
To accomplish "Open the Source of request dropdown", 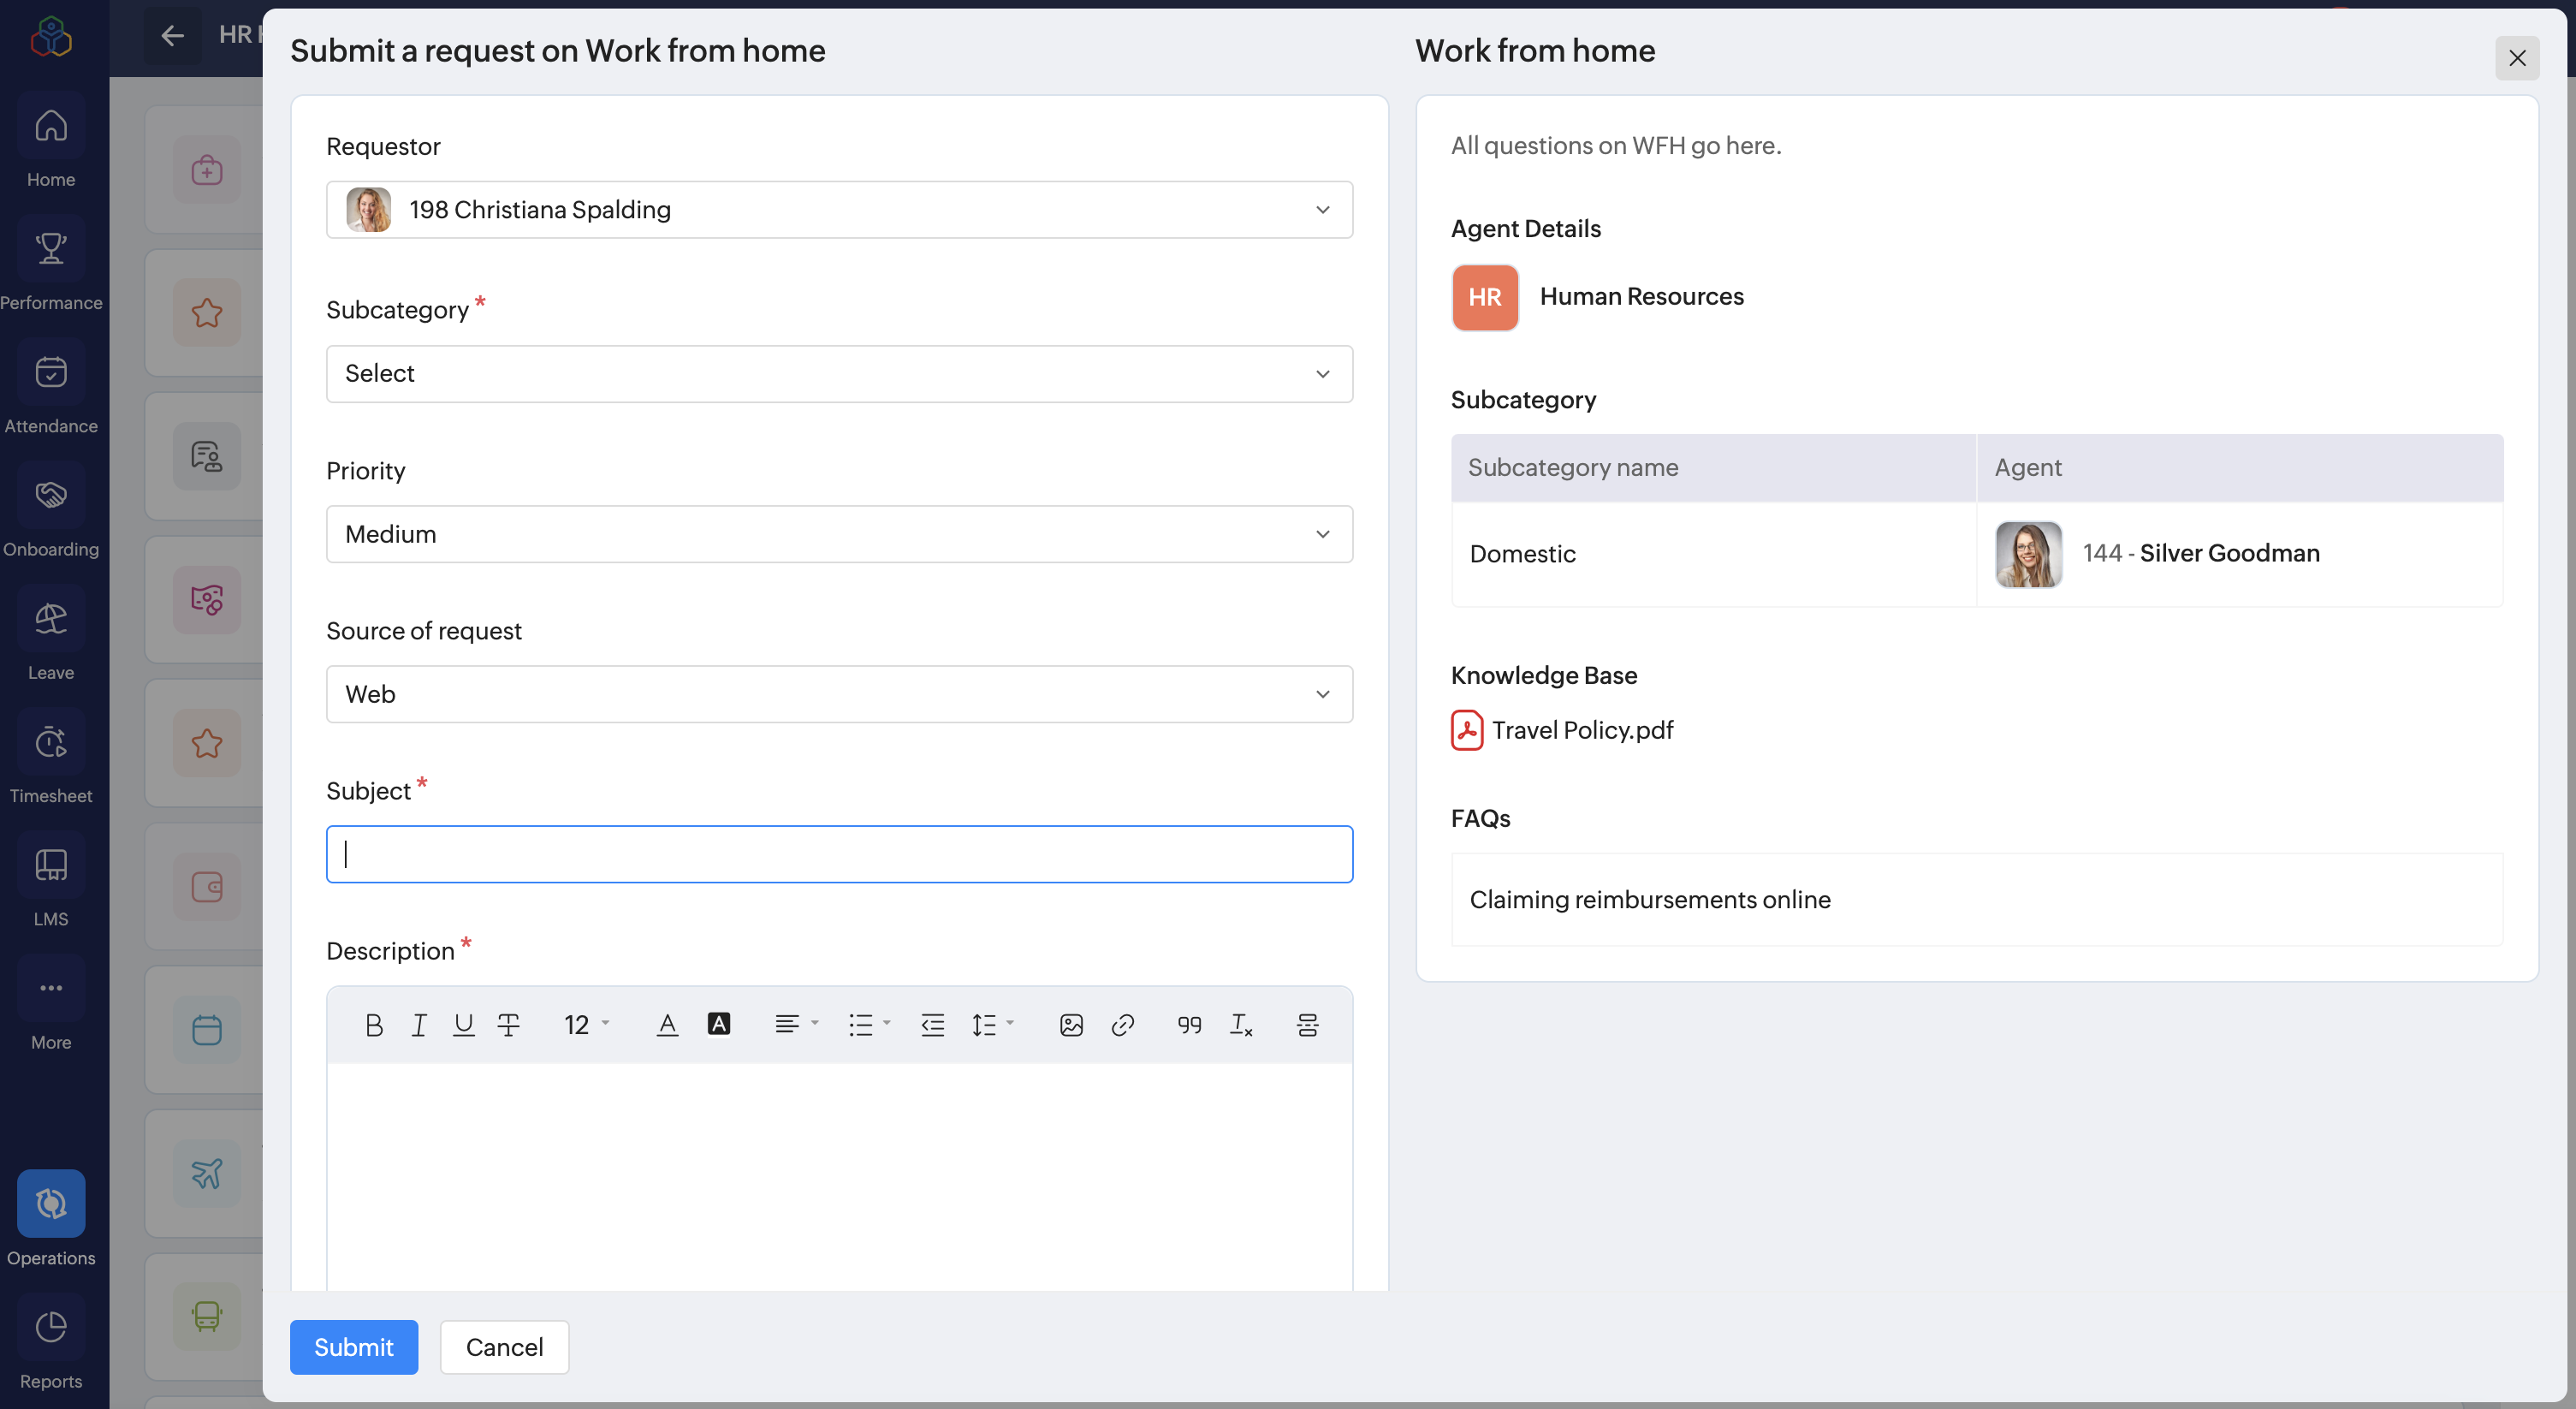I will 838,694.
